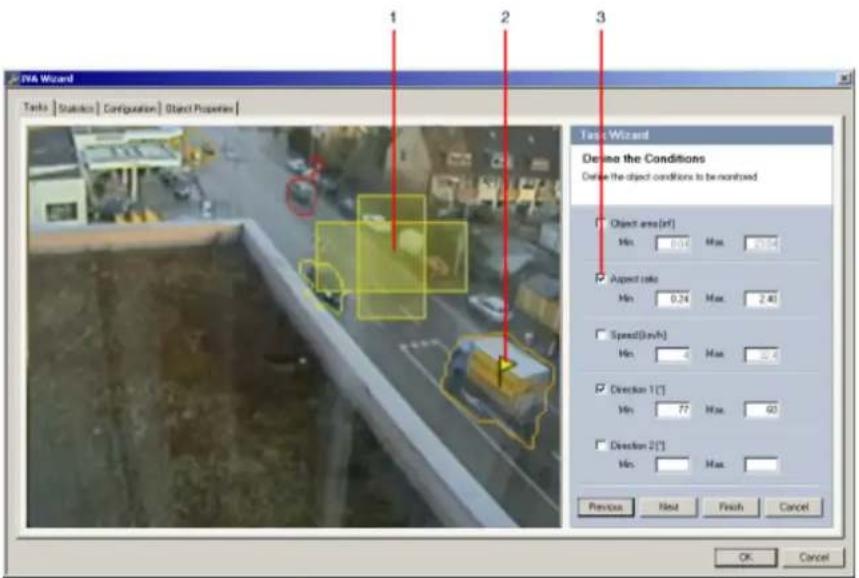Click the Next button
This screenshot has width=859, height=578.
pos(669,507)
